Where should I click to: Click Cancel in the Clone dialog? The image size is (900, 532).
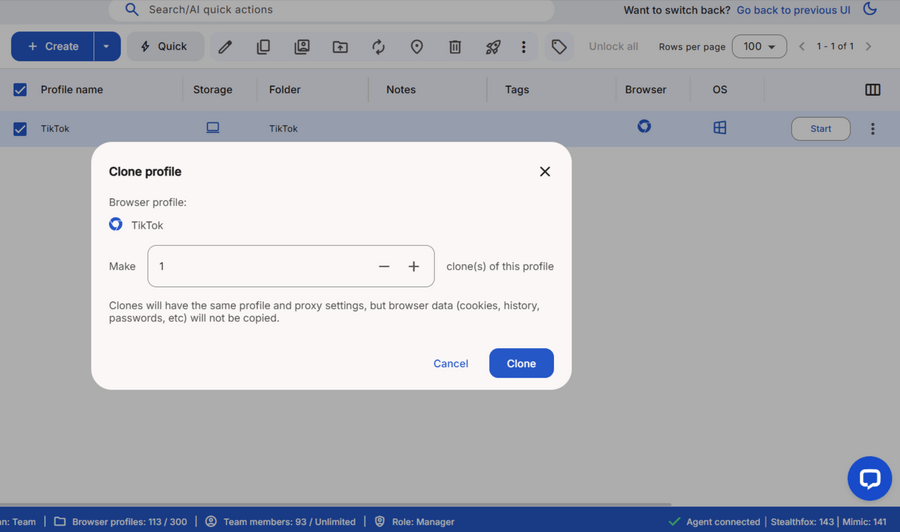click(x=450, y=363)
